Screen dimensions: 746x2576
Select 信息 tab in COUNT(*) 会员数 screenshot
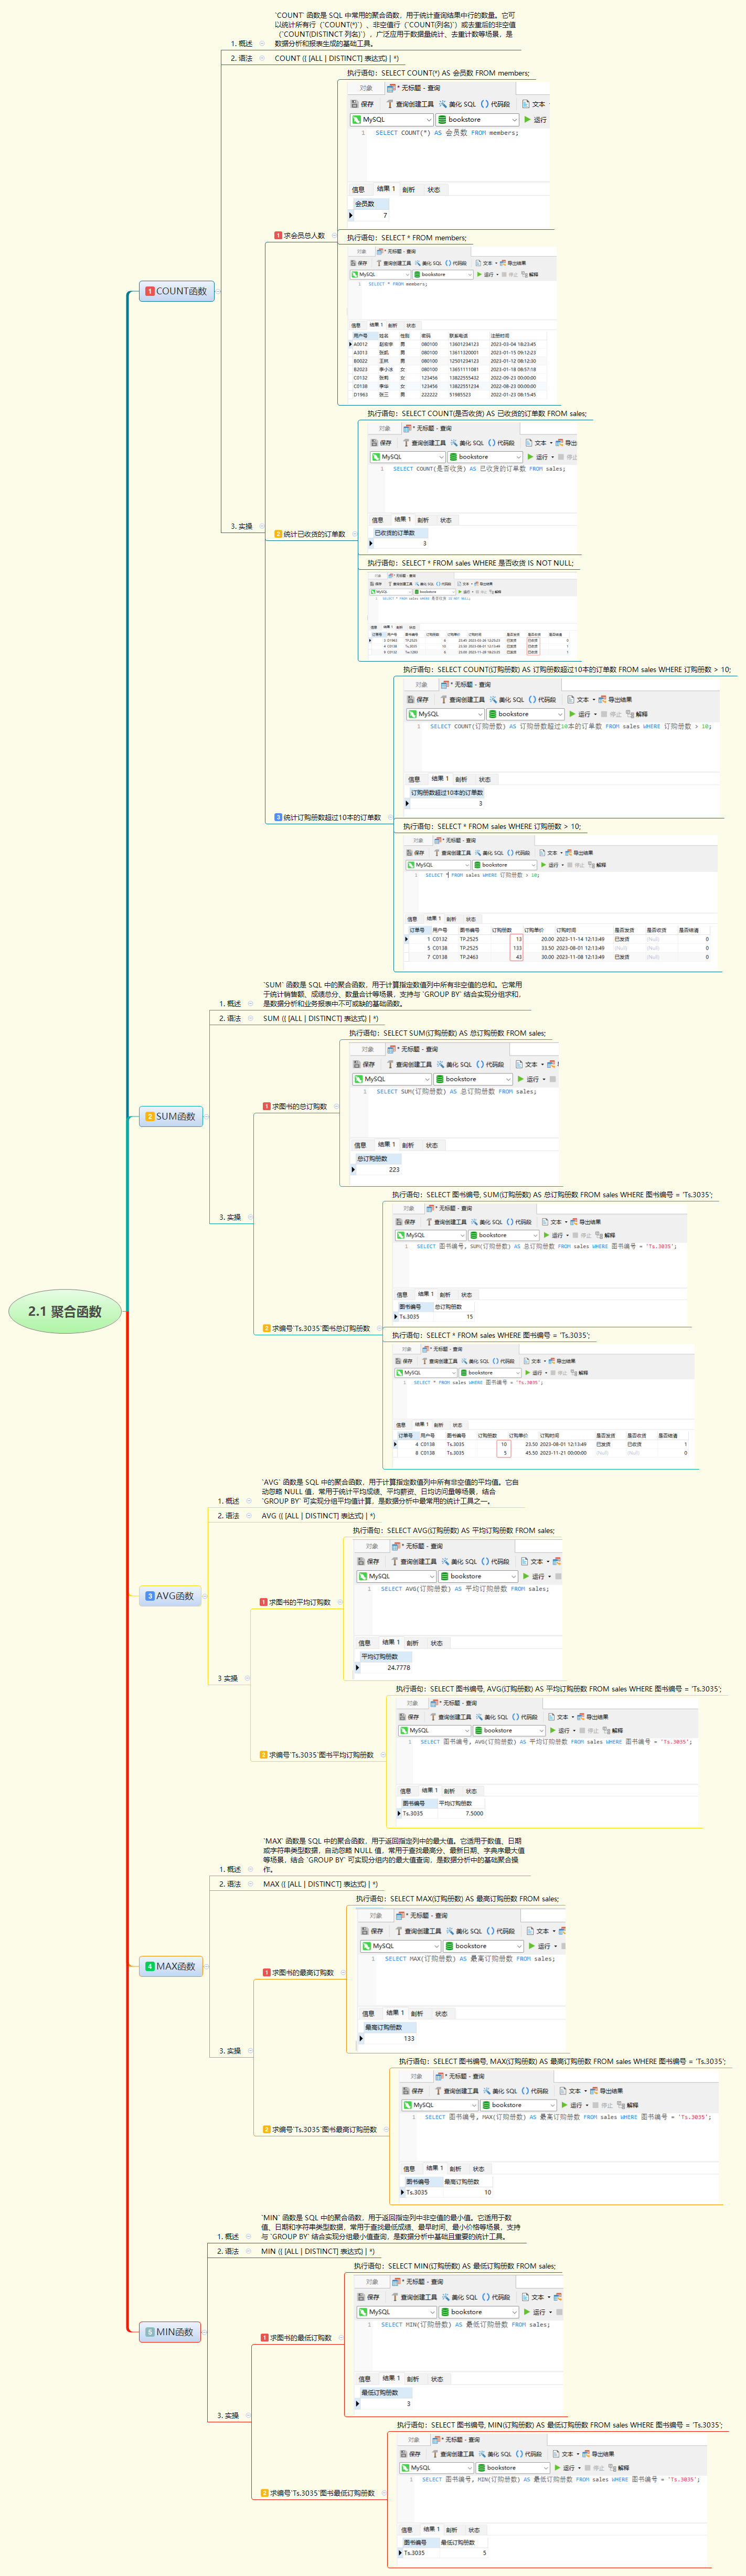coord(358,189)
